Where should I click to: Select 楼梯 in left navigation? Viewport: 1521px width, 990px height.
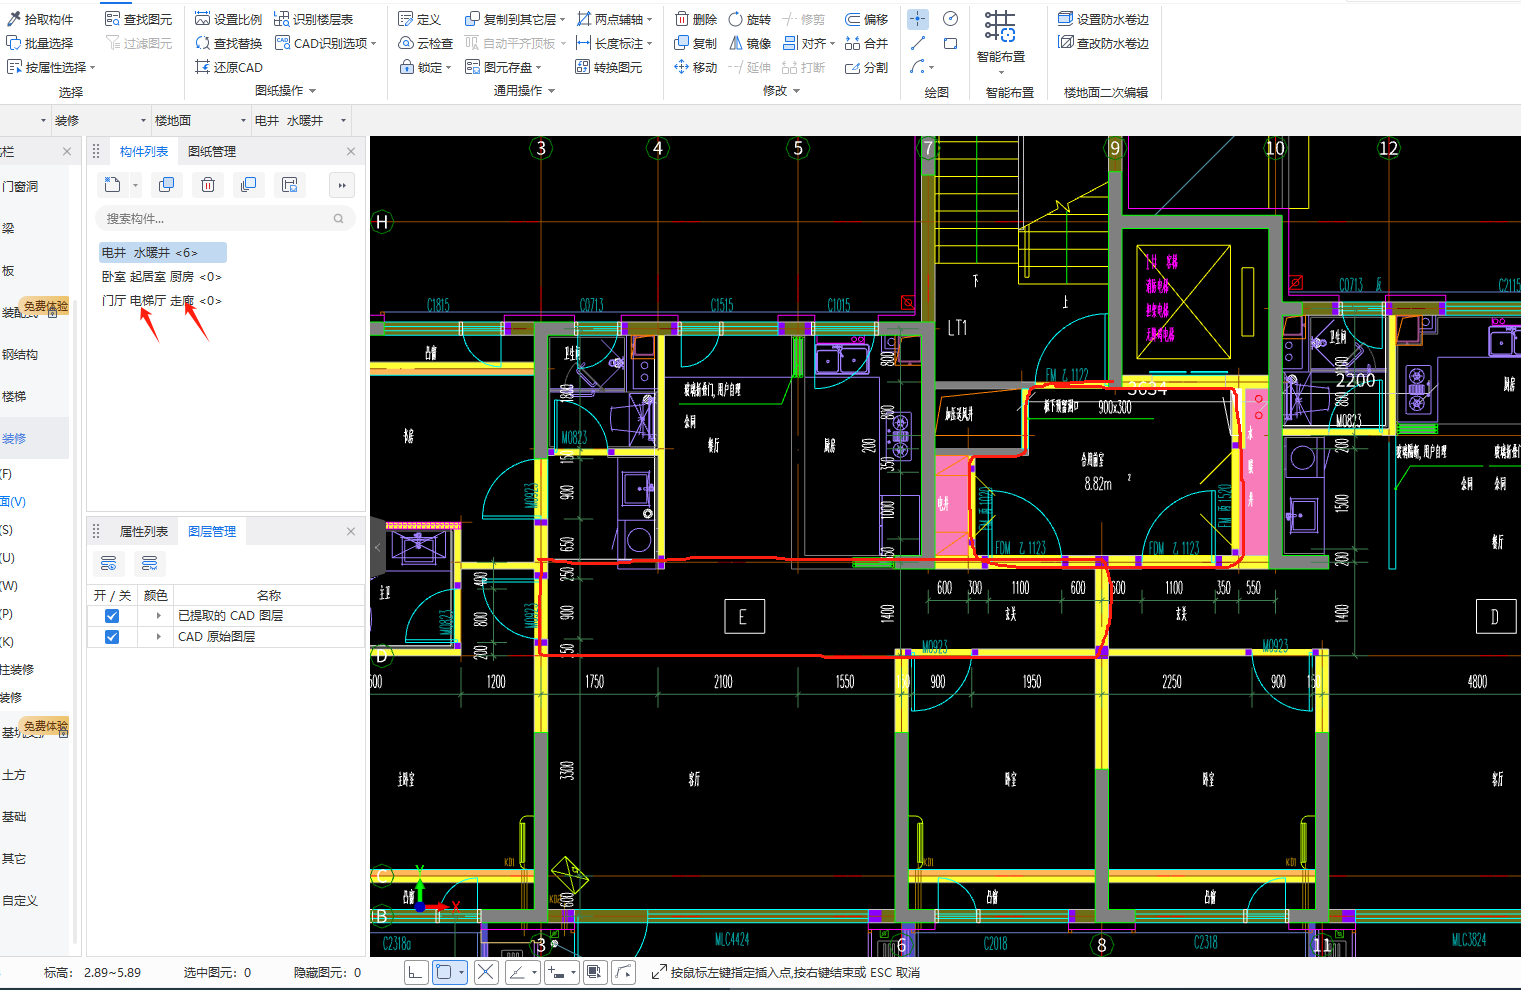(x=14, y=396)
